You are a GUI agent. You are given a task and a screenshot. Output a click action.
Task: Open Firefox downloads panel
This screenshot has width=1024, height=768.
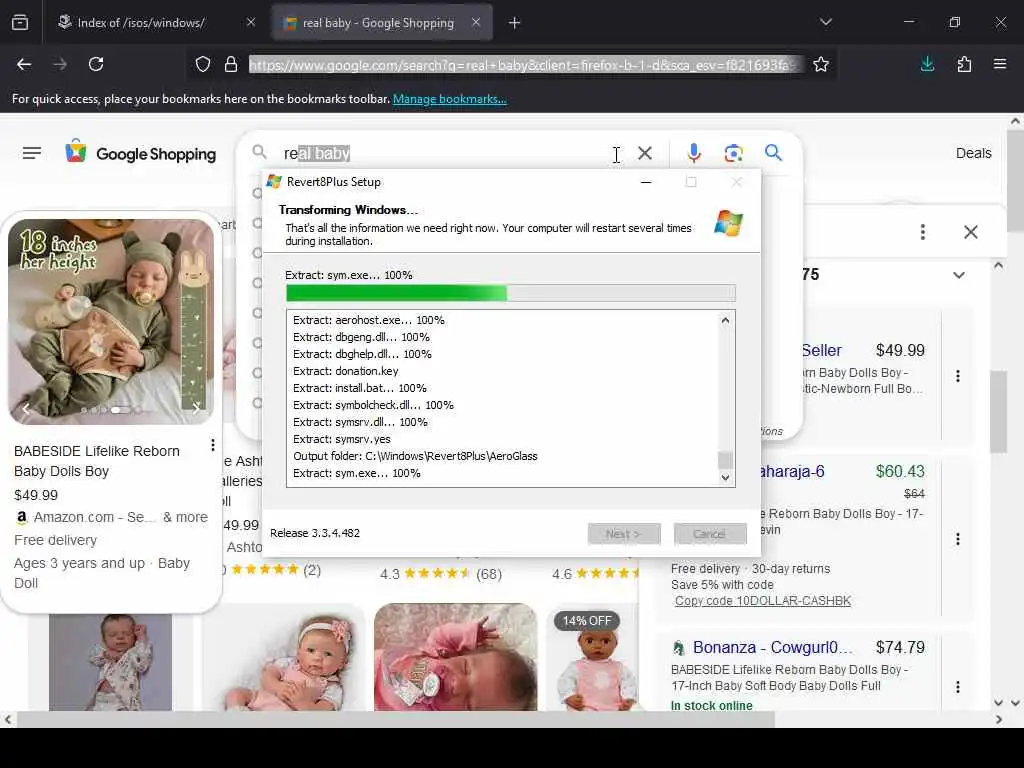[x=927, y=64]
